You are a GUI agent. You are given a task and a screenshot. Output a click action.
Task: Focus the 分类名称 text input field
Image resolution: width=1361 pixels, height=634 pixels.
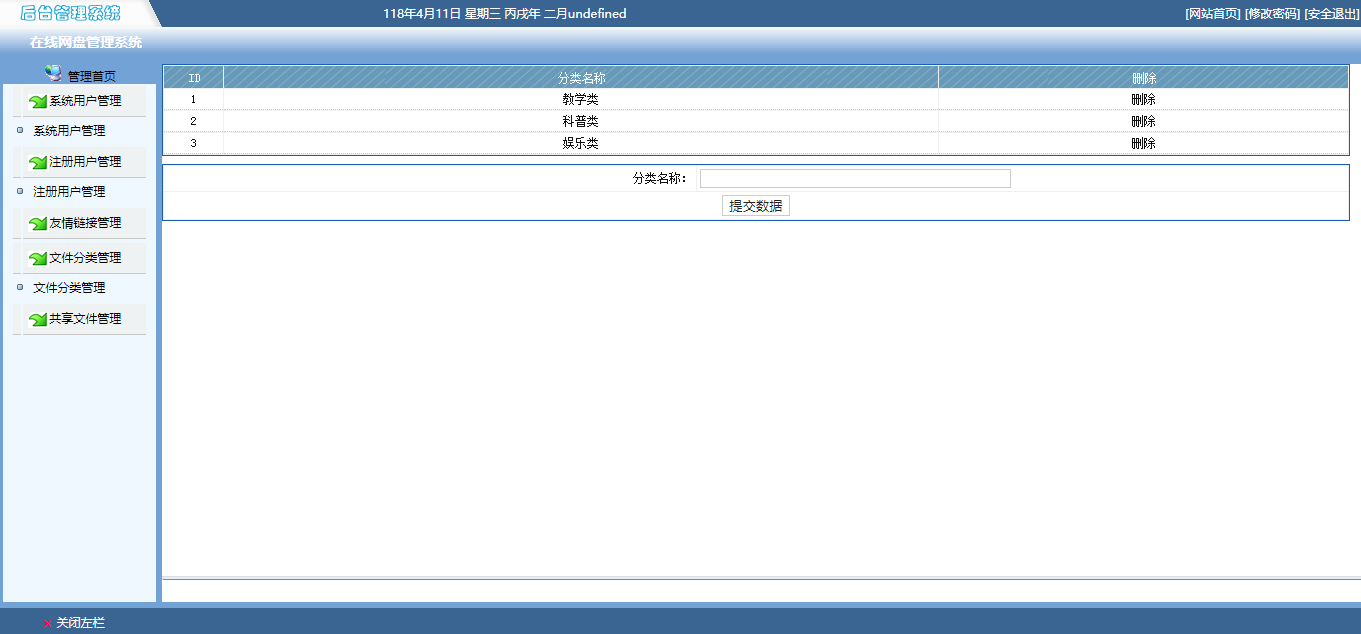click(855, 178)
